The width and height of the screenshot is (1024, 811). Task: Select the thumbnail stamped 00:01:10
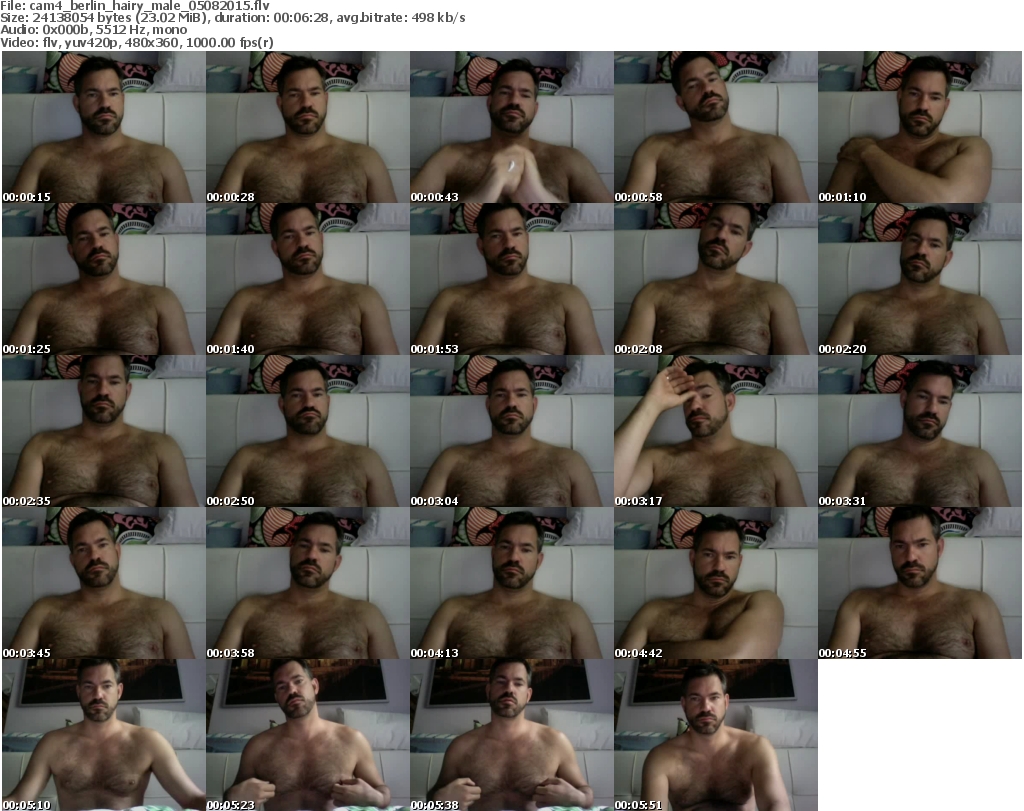(920, 127)
